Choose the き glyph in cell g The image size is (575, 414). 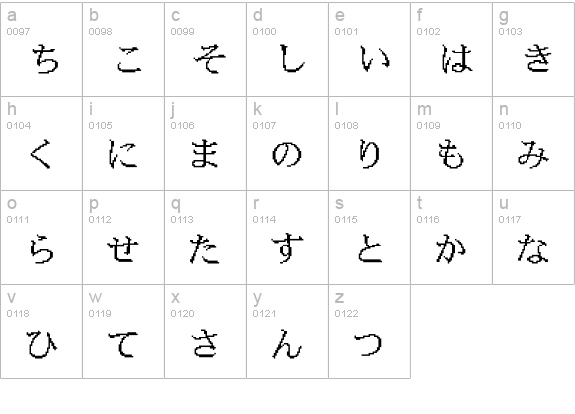538,58
